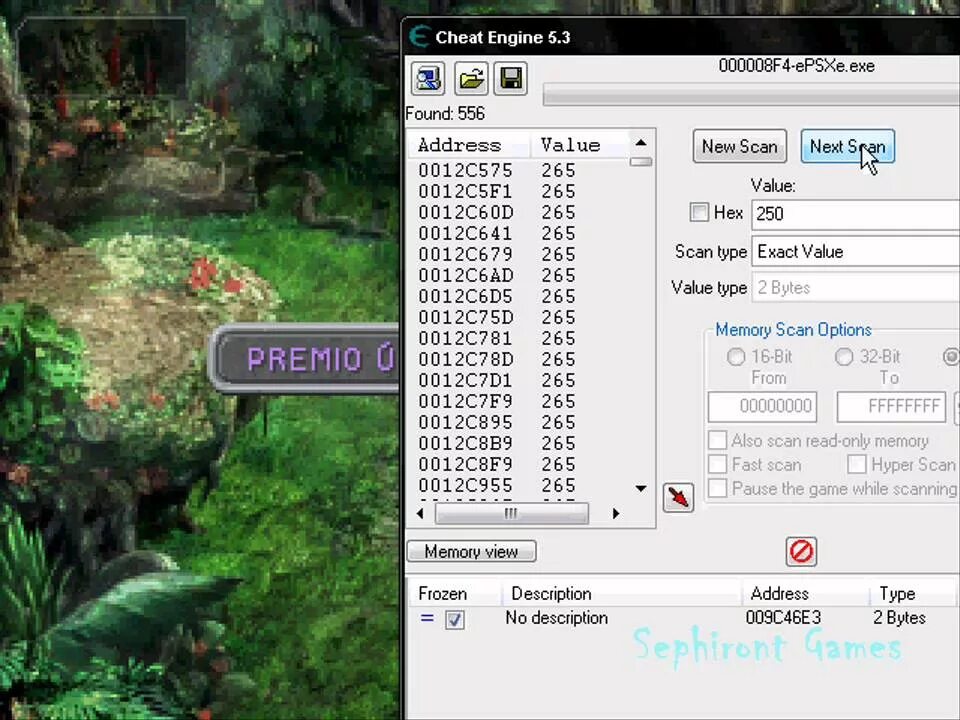Select address row 0012C679
This screenshot has width=960, height=720.
[x=520, y=254]
